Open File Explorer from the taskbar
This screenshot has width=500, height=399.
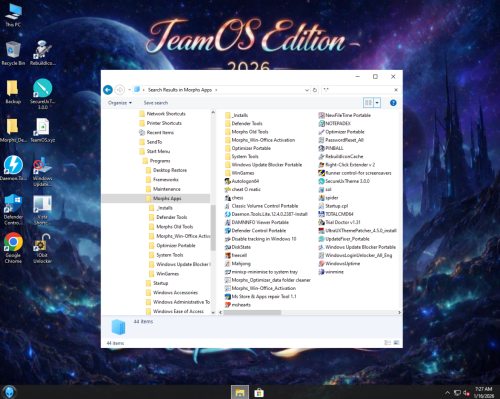point(240,392)
